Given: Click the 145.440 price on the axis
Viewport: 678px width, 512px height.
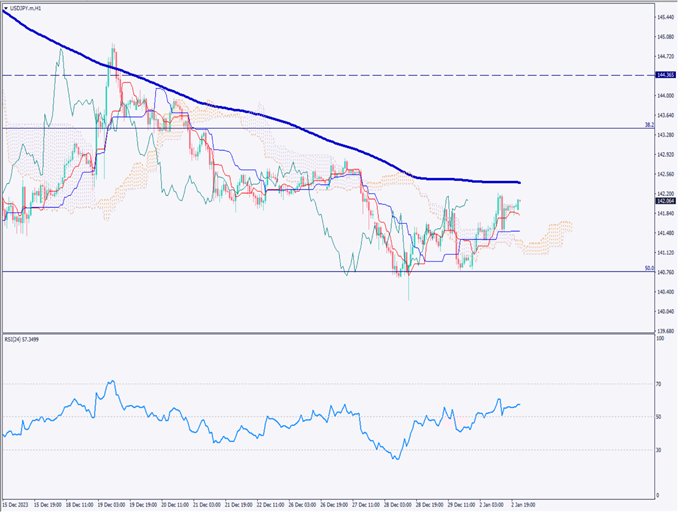Looking at the screenshot, I should pyautogui.click(x=664, y=17).
